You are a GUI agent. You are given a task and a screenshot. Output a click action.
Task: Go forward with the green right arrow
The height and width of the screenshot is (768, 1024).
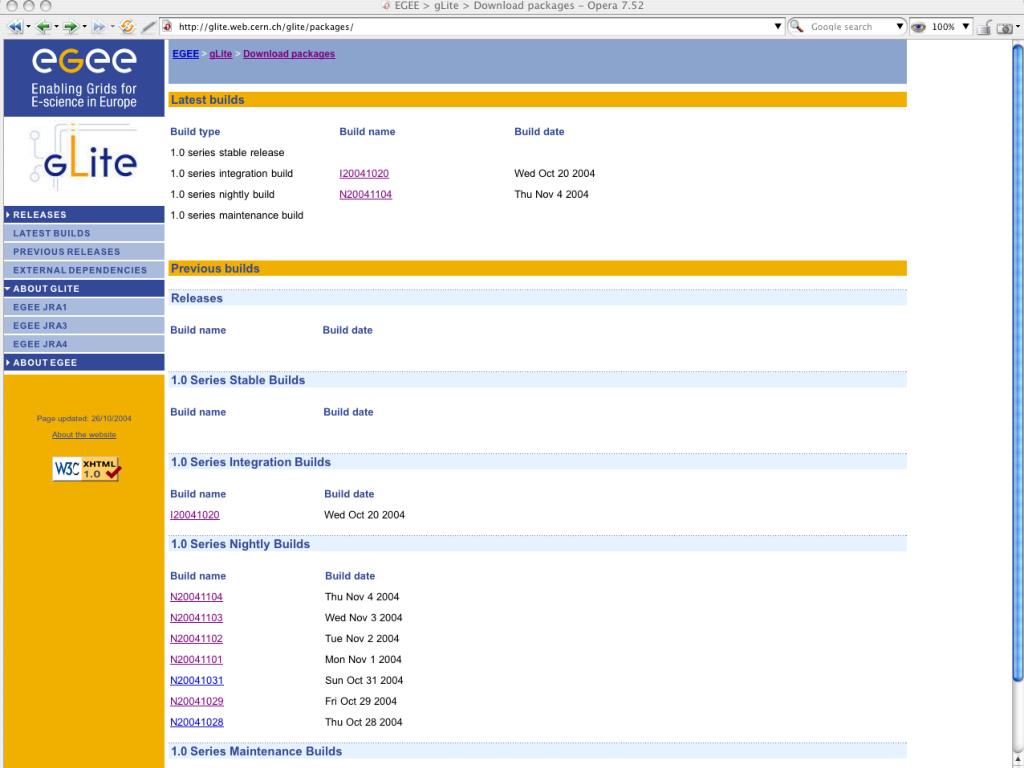click(71, 27)
